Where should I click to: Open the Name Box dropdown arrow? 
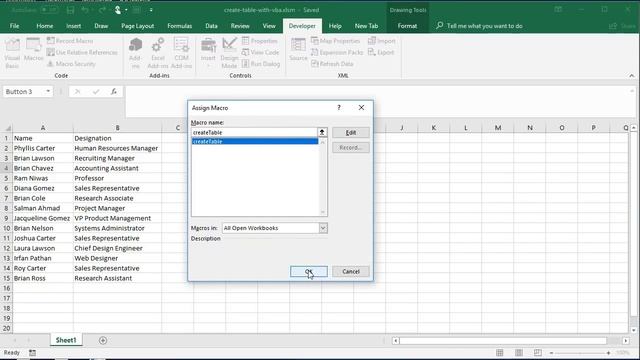48,91
